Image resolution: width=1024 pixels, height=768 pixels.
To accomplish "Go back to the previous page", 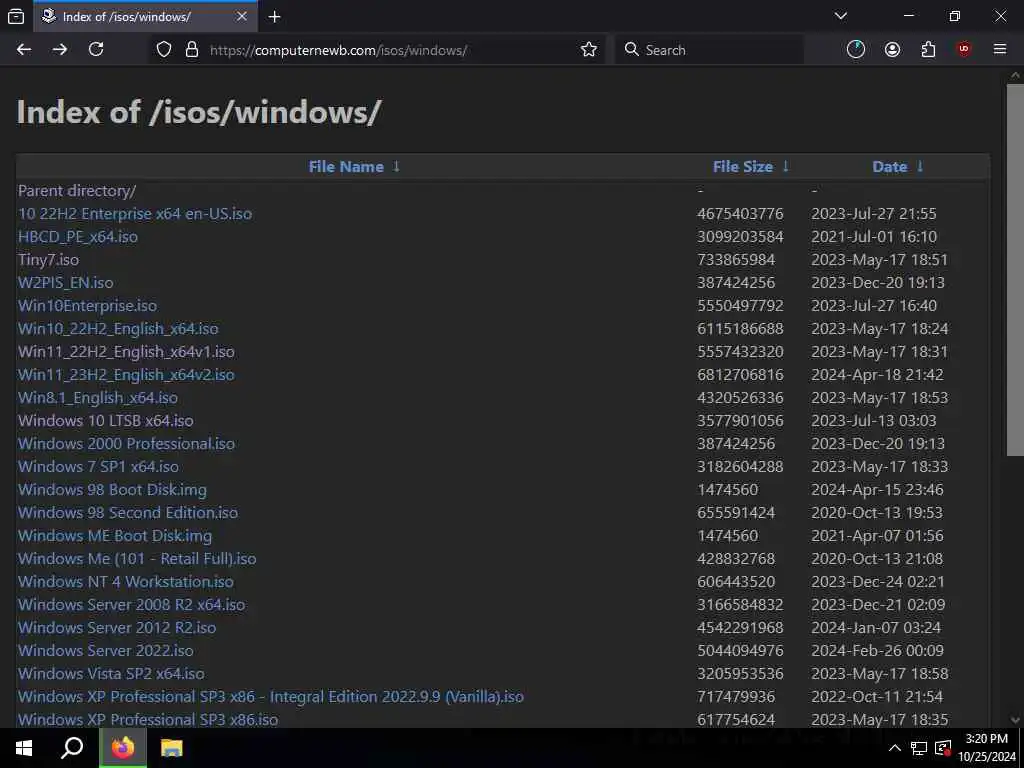I will pos(24,50).
